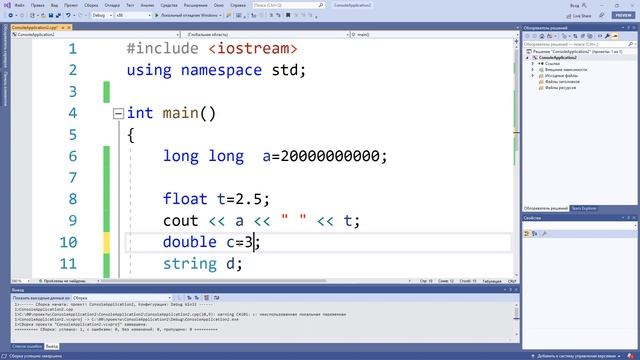Click the magnifier in the top search box

coord(321,5)
